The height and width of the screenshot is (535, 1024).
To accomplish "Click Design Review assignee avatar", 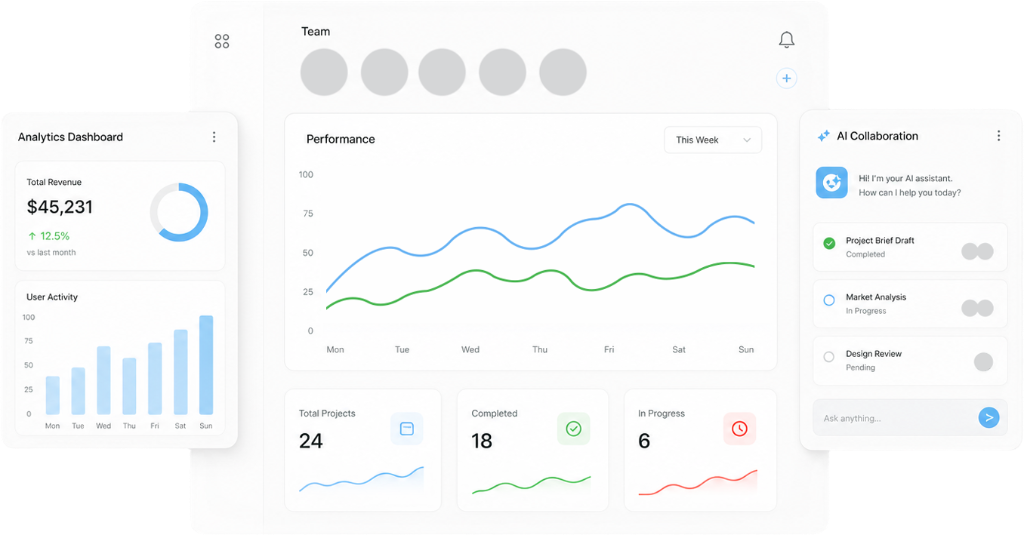I will 983,362.
